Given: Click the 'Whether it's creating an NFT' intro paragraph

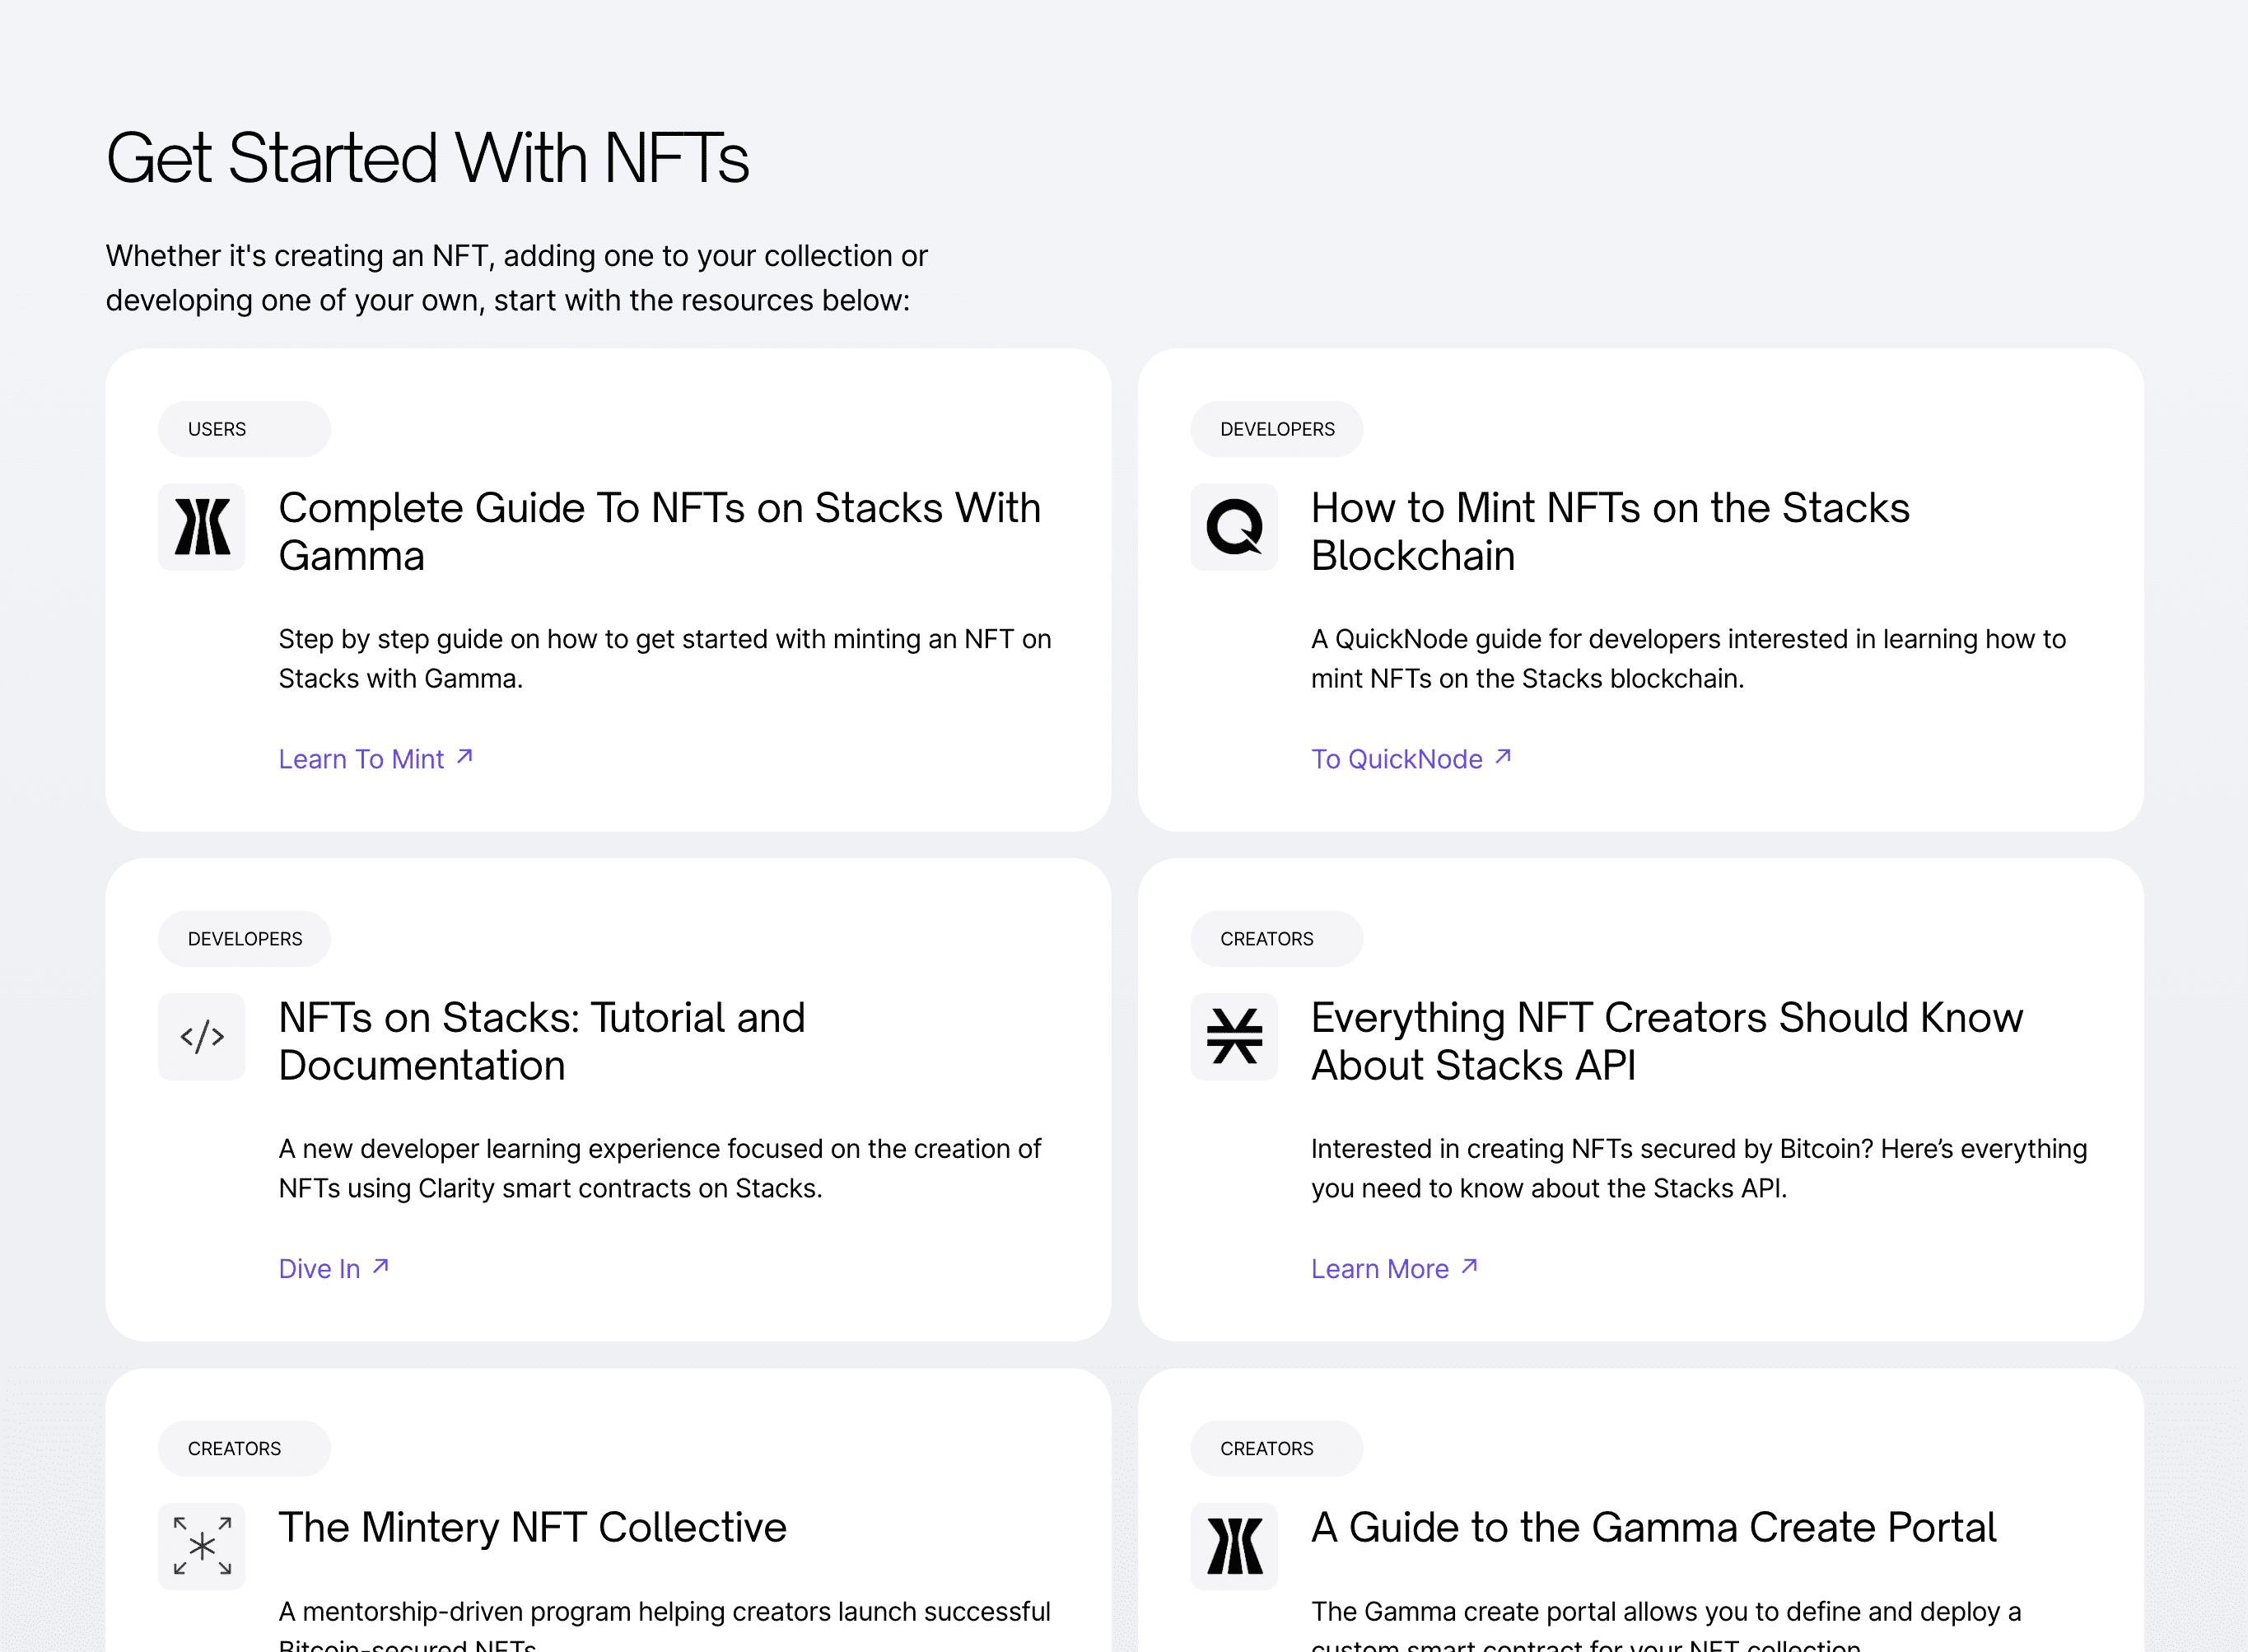Looking at the screenshot, I should click(x=517, y=278).
